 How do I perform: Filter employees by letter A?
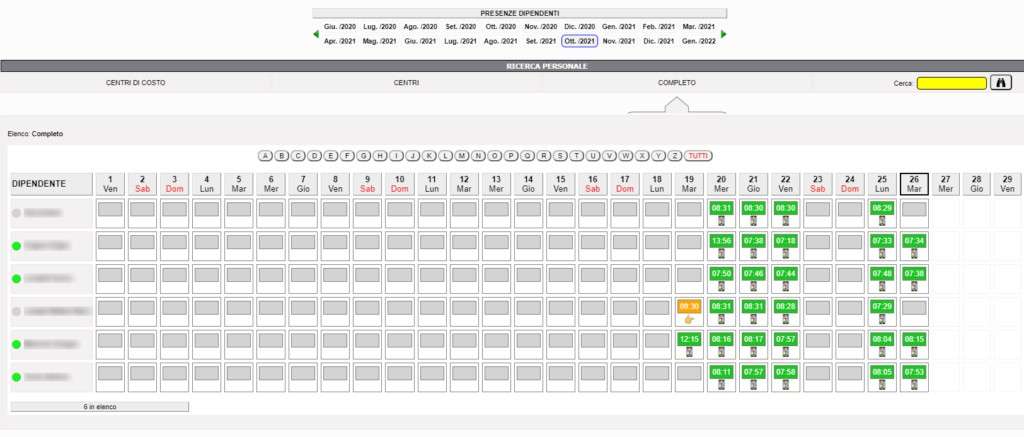[x=265, y=156]
